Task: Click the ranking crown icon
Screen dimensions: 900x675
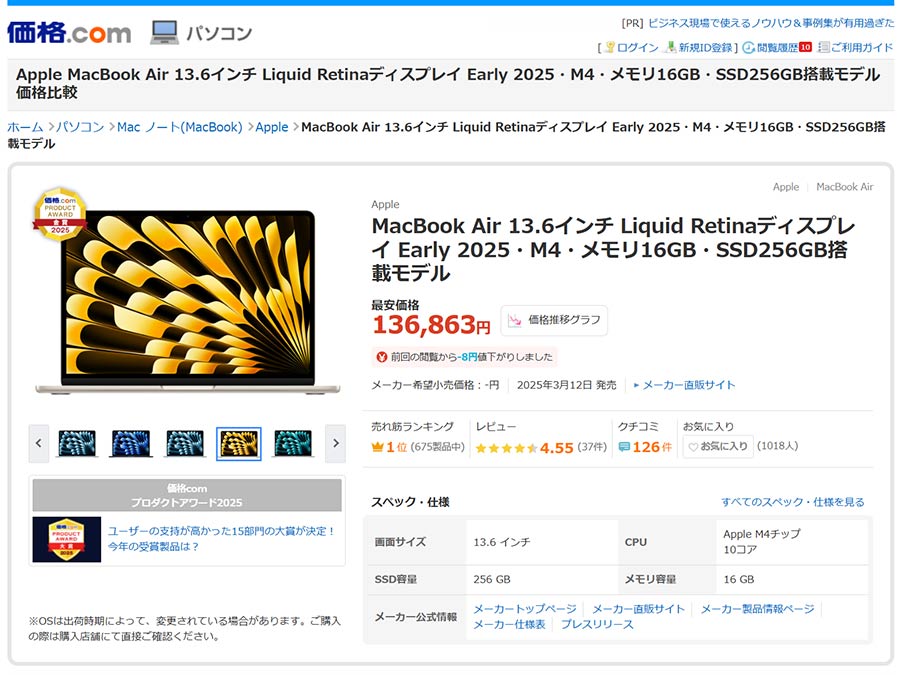Action: coord(377,447)
